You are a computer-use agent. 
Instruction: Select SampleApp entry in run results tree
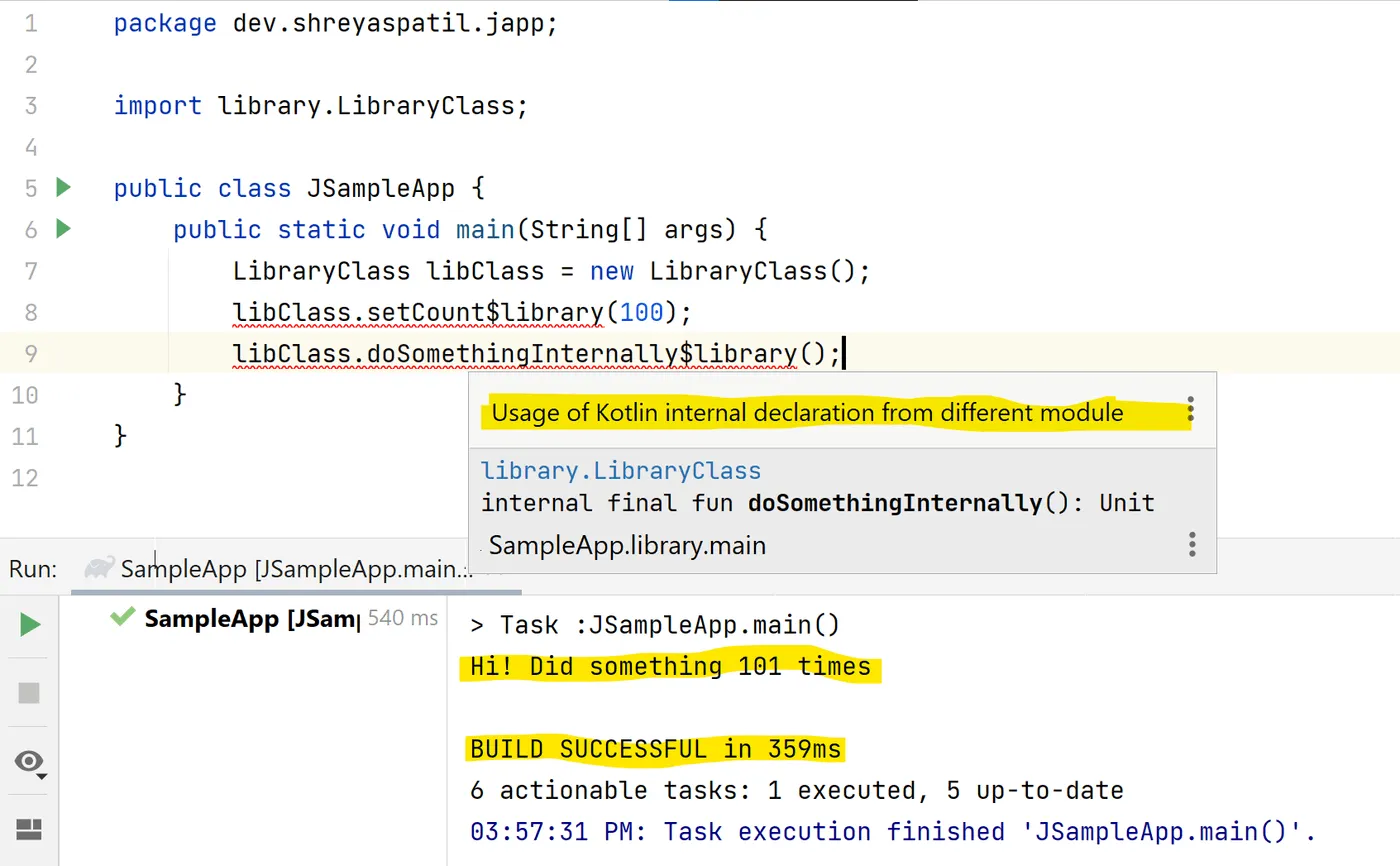pyautogui.click(x=250, y=618)
